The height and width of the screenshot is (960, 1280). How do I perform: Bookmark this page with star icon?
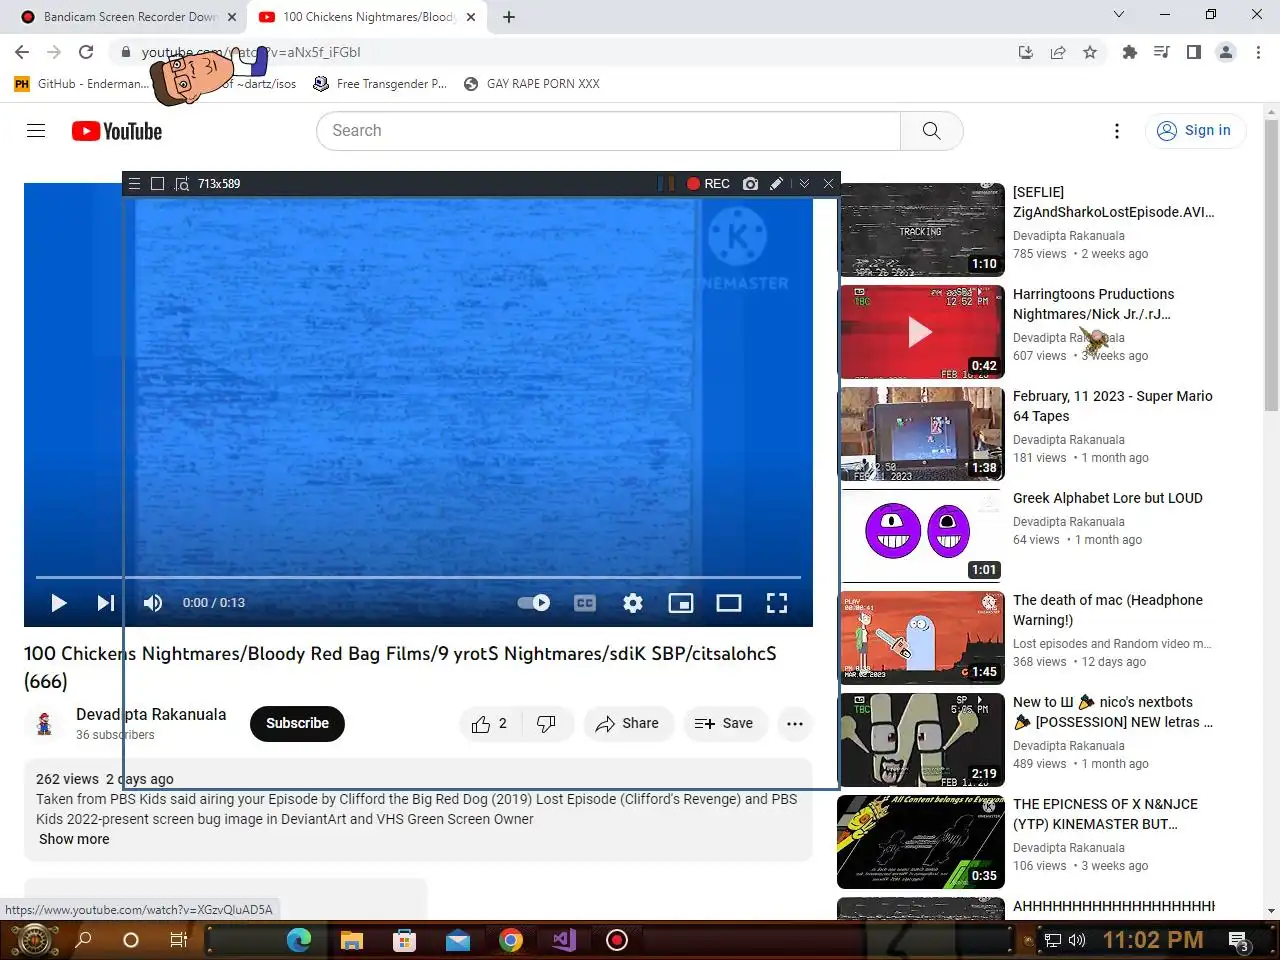click(1090, 53)
